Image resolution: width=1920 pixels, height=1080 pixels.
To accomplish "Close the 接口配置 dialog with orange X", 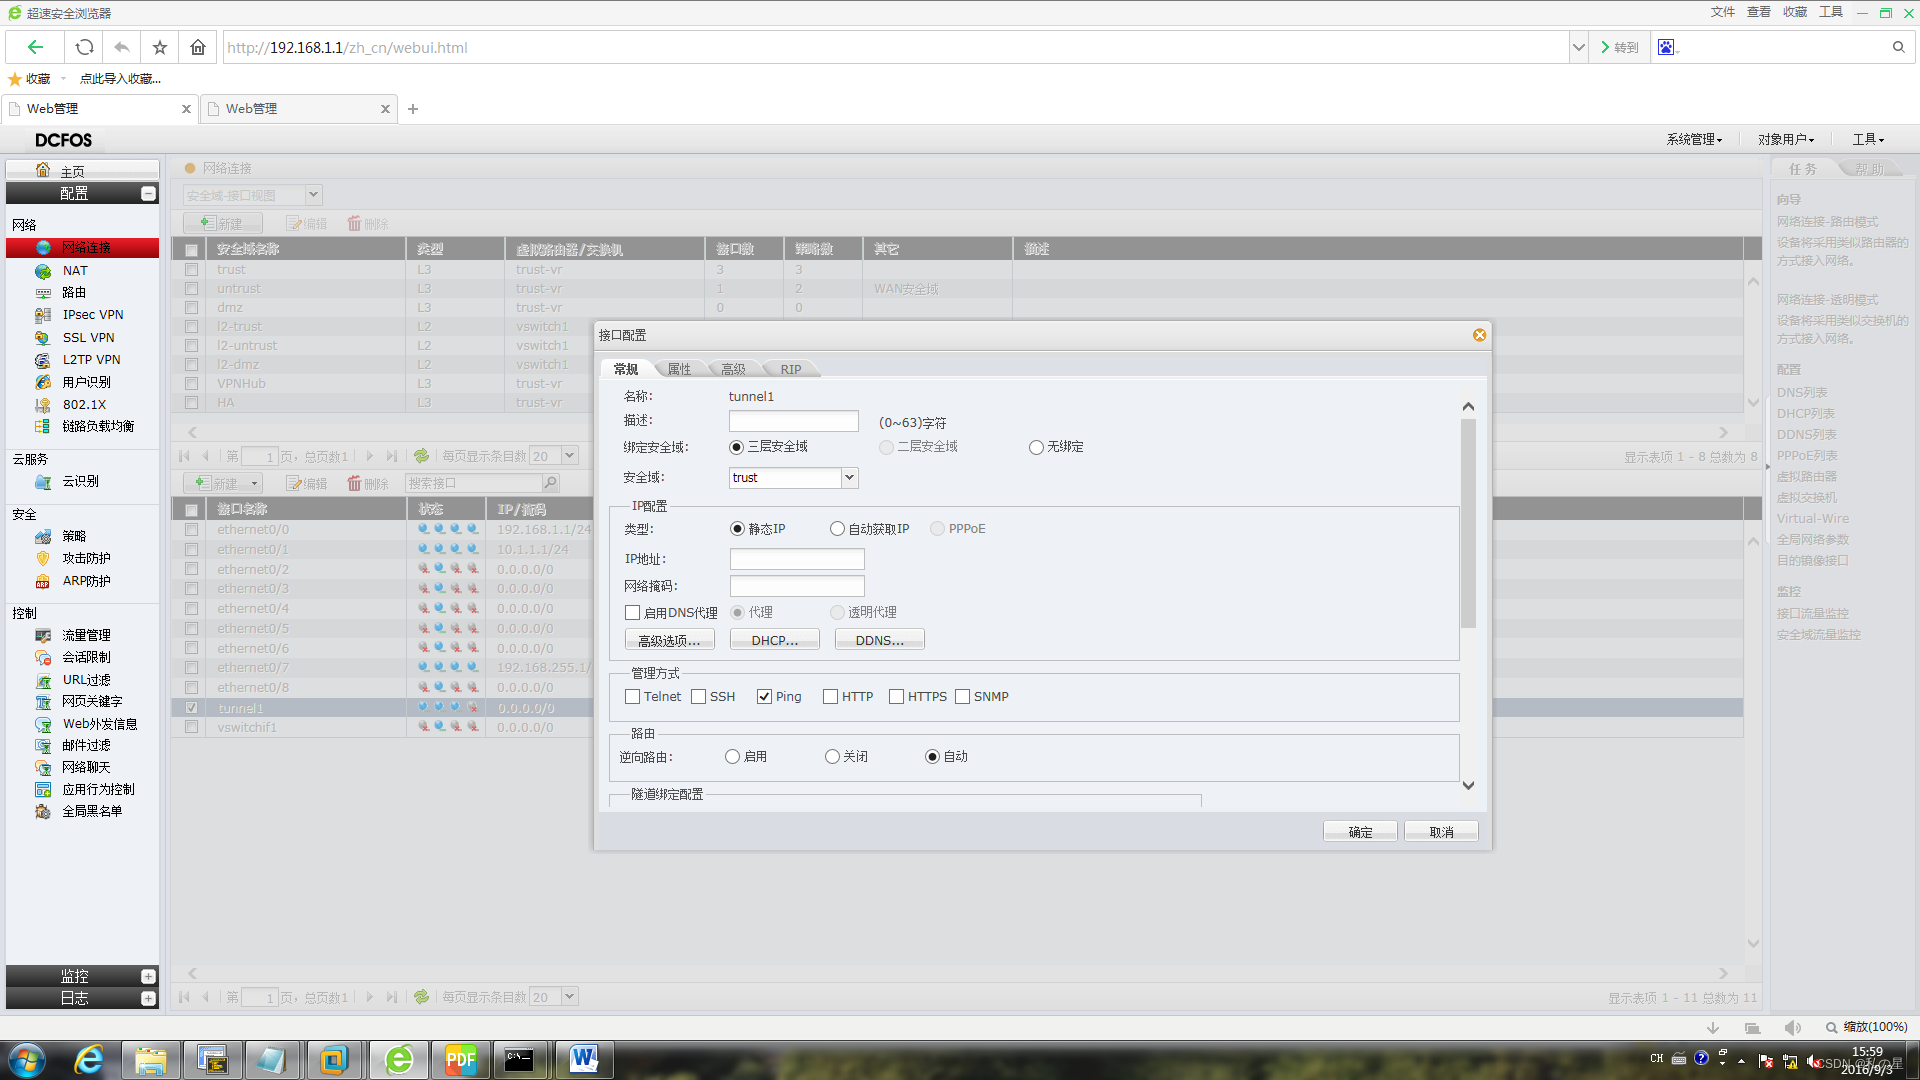I will (x=1479, y=335).
